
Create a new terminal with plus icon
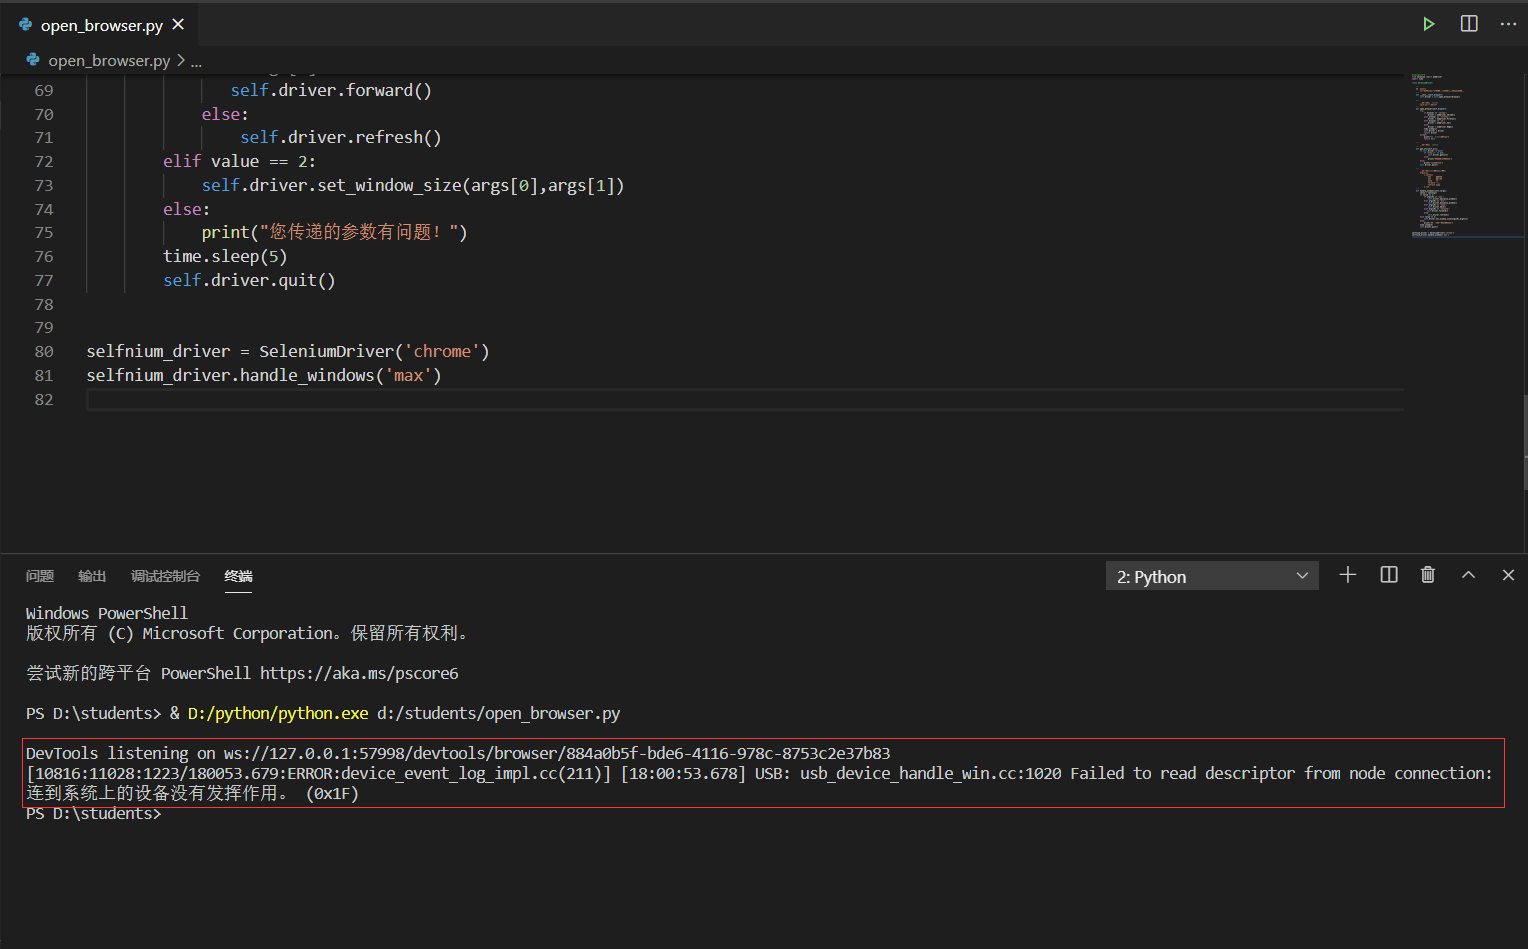(1348, 575)
